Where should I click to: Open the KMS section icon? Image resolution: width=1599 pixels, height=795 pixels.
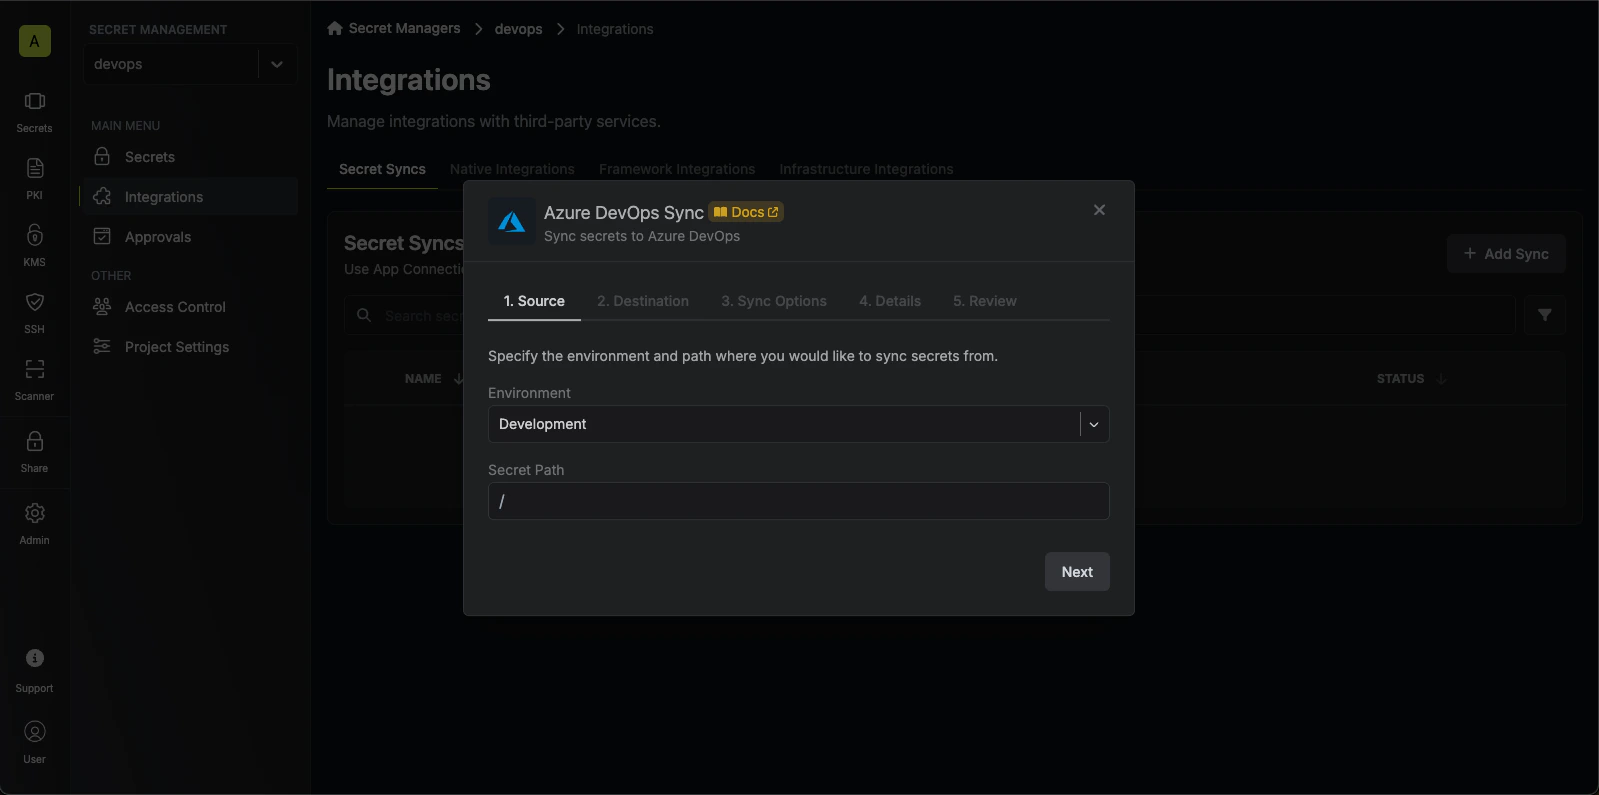pos(34,235)
